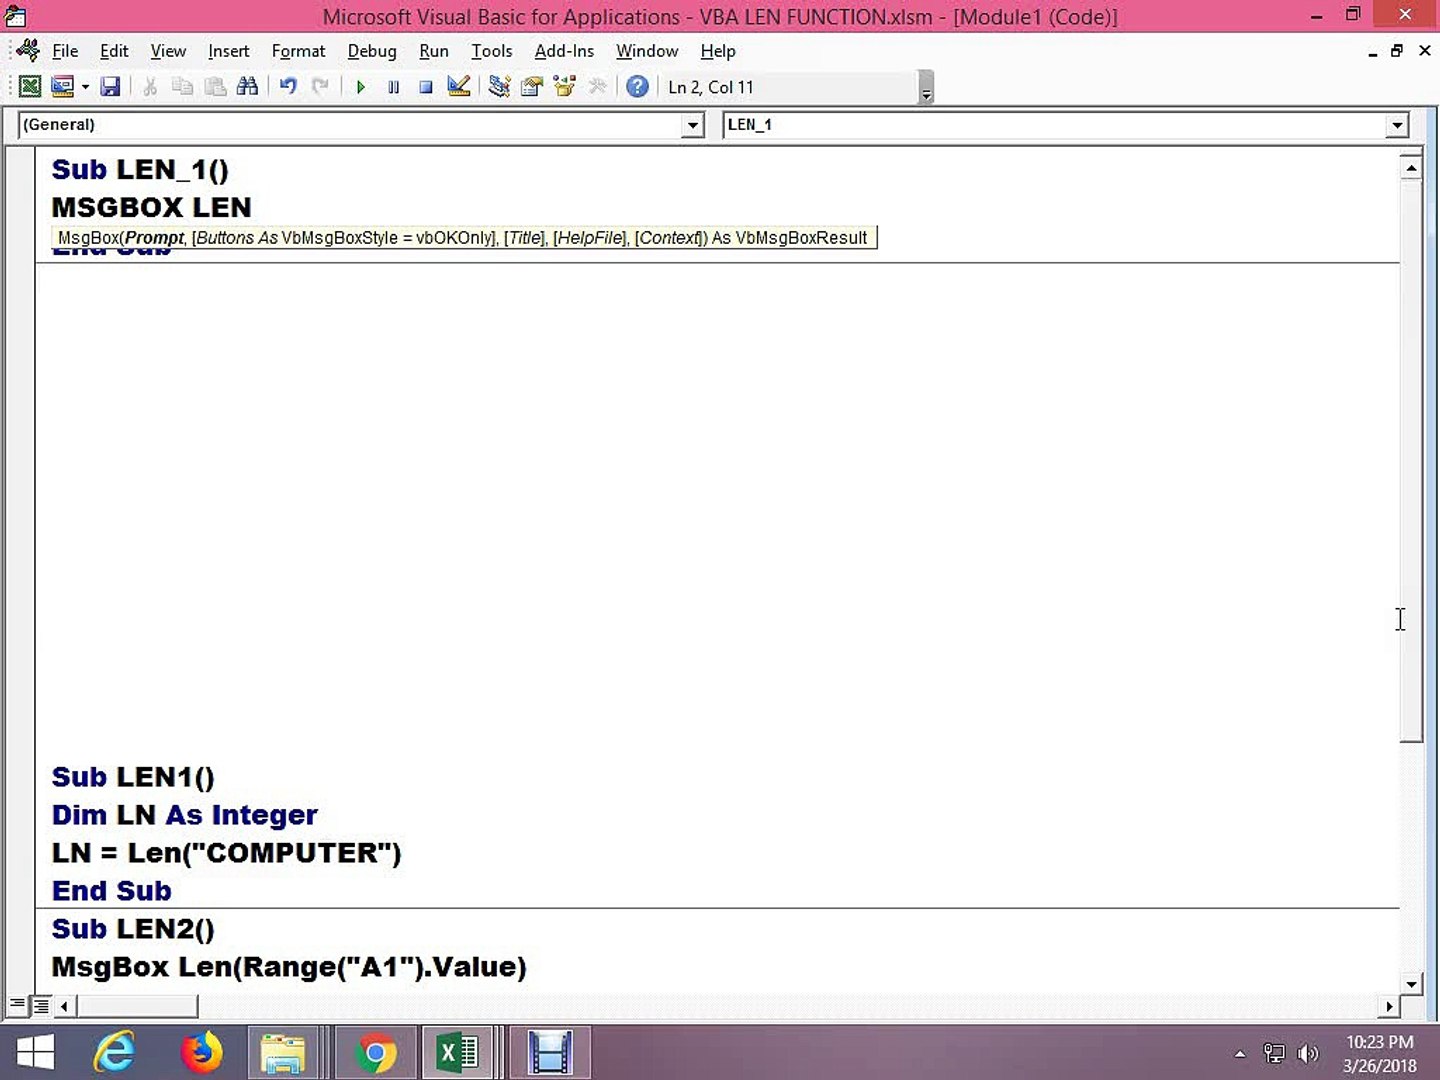Open Google Chrome from the taskbar

375,1053
